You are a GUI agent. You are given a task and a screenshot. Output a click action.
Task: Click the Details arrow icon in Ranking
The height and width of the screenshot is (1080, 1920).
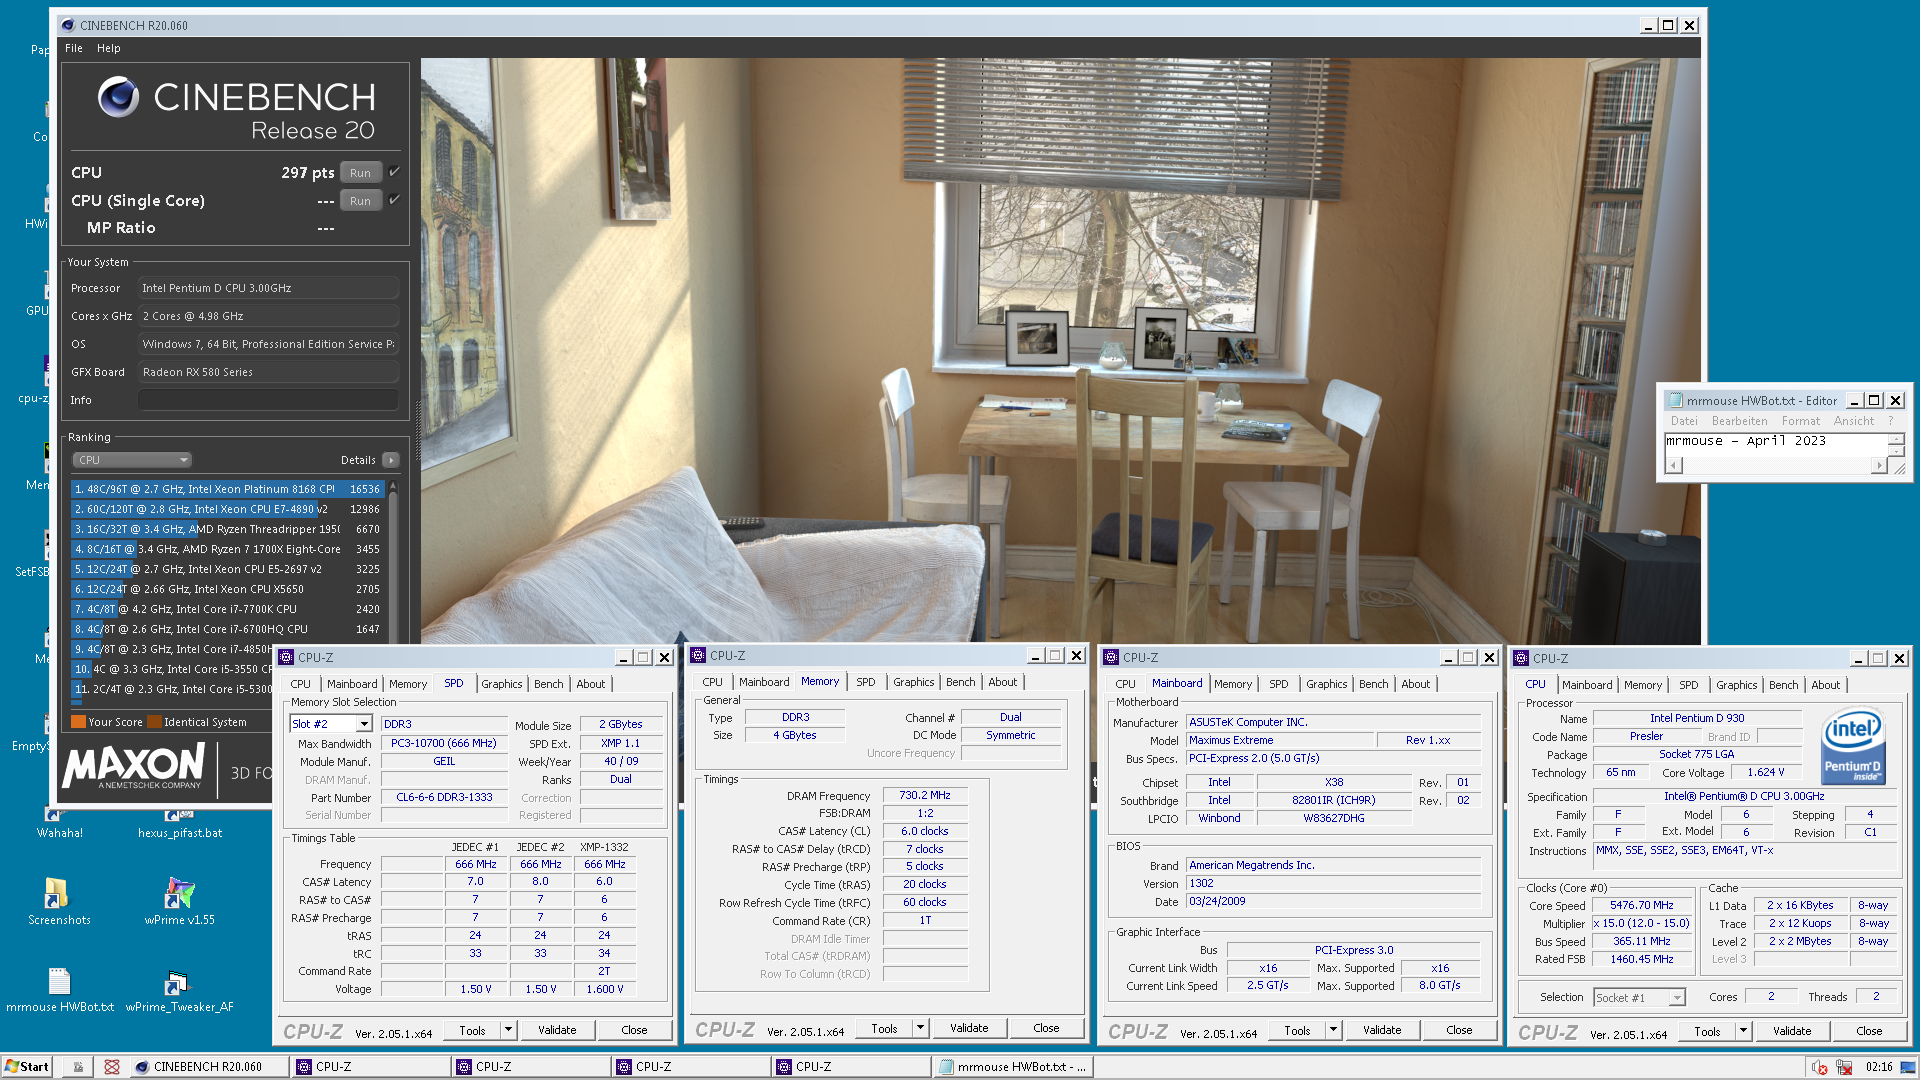pos(391,460)
